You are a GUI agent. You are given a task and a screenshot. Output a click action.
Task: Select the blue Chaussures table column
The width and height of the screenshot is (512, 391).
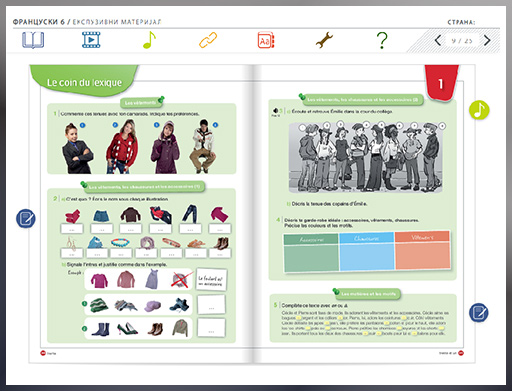click(x=366, y=251)
